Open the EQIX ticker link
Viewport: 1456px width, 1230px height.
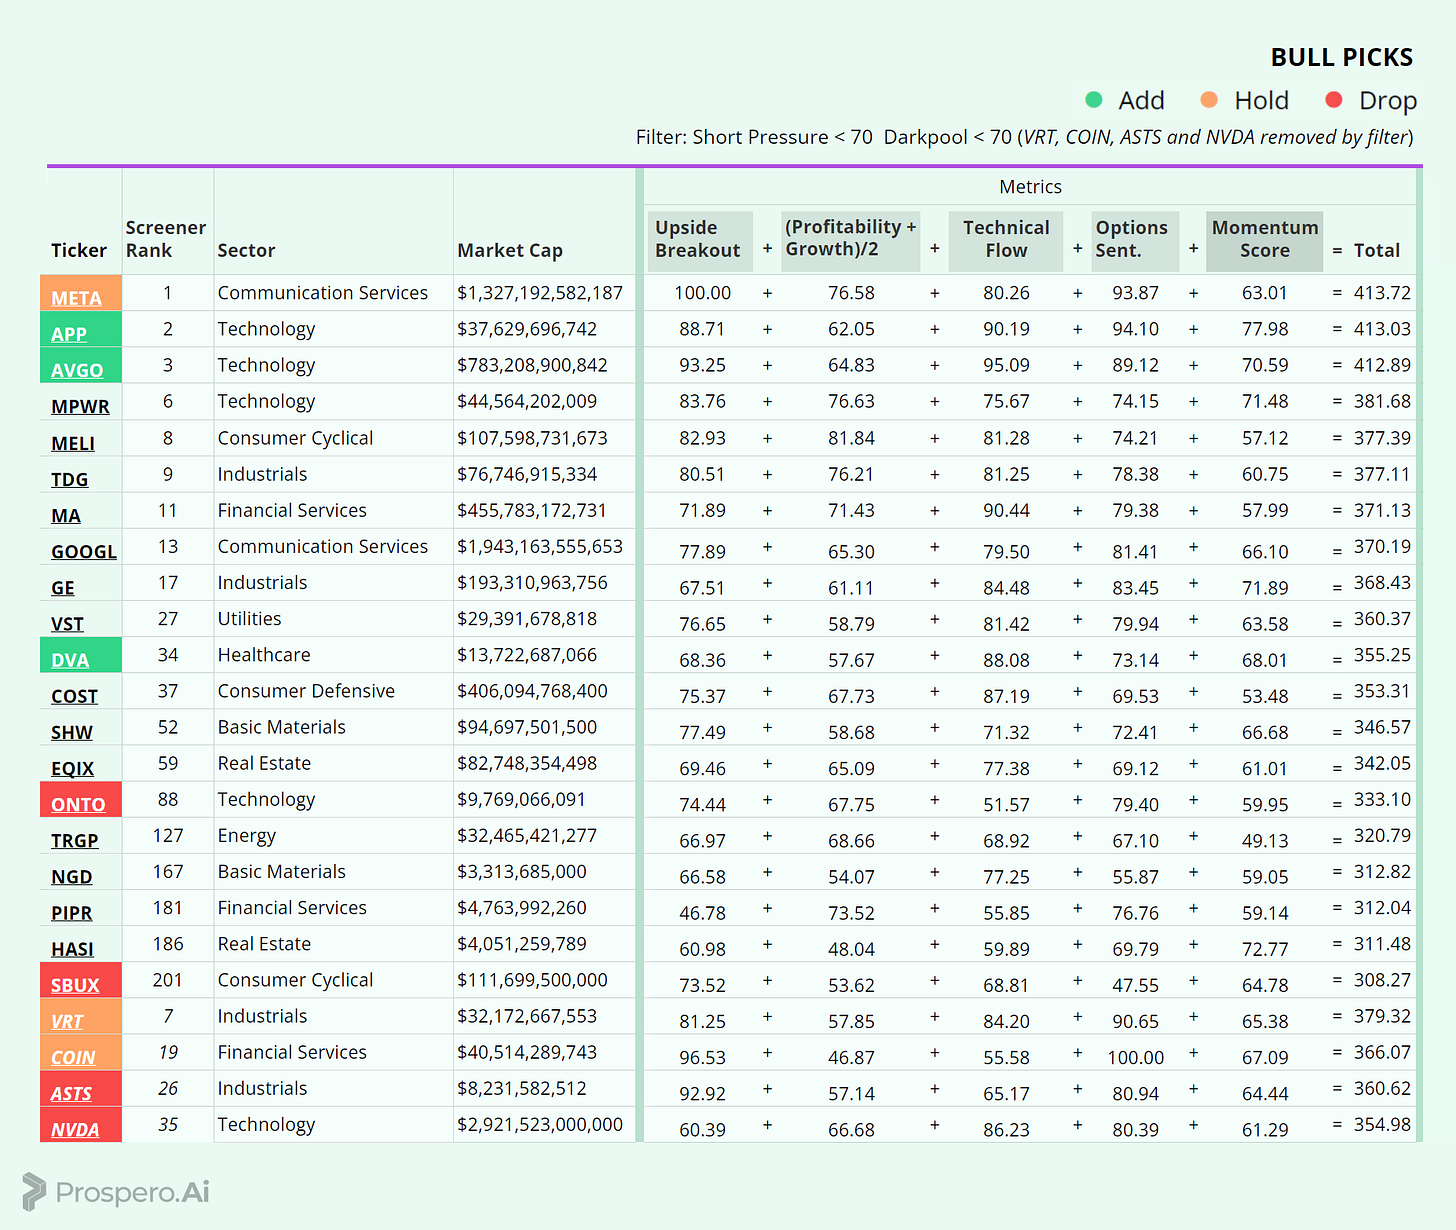pos(72,768)
